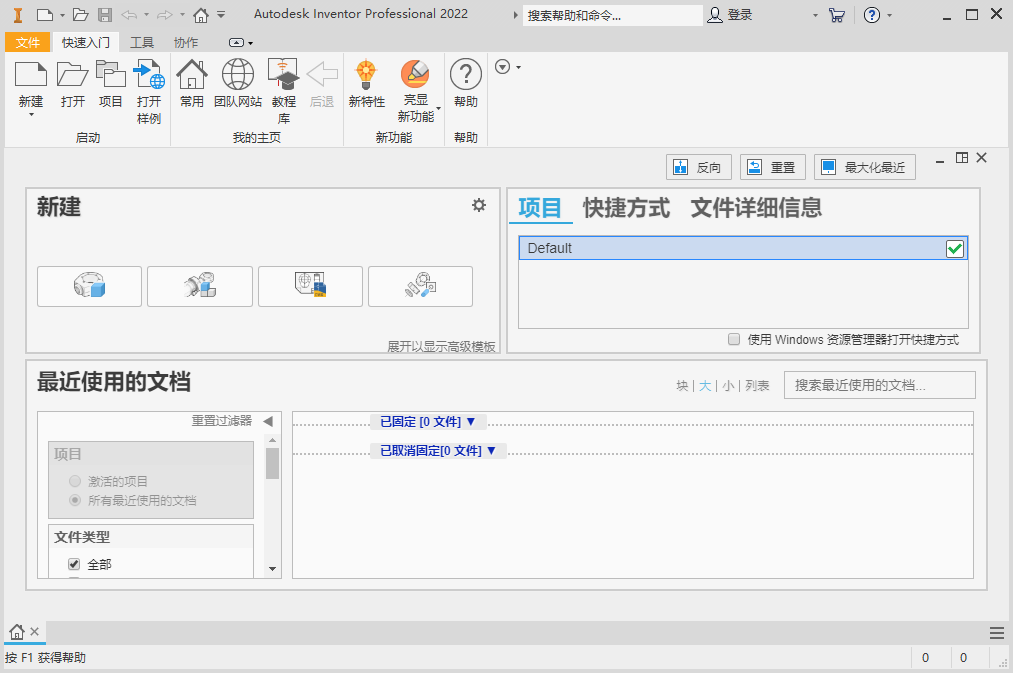Image resolution: width=1013 pixels, height=673 pixels.
Task: Click the 最大化最近 button
Action: pos(864,168)
